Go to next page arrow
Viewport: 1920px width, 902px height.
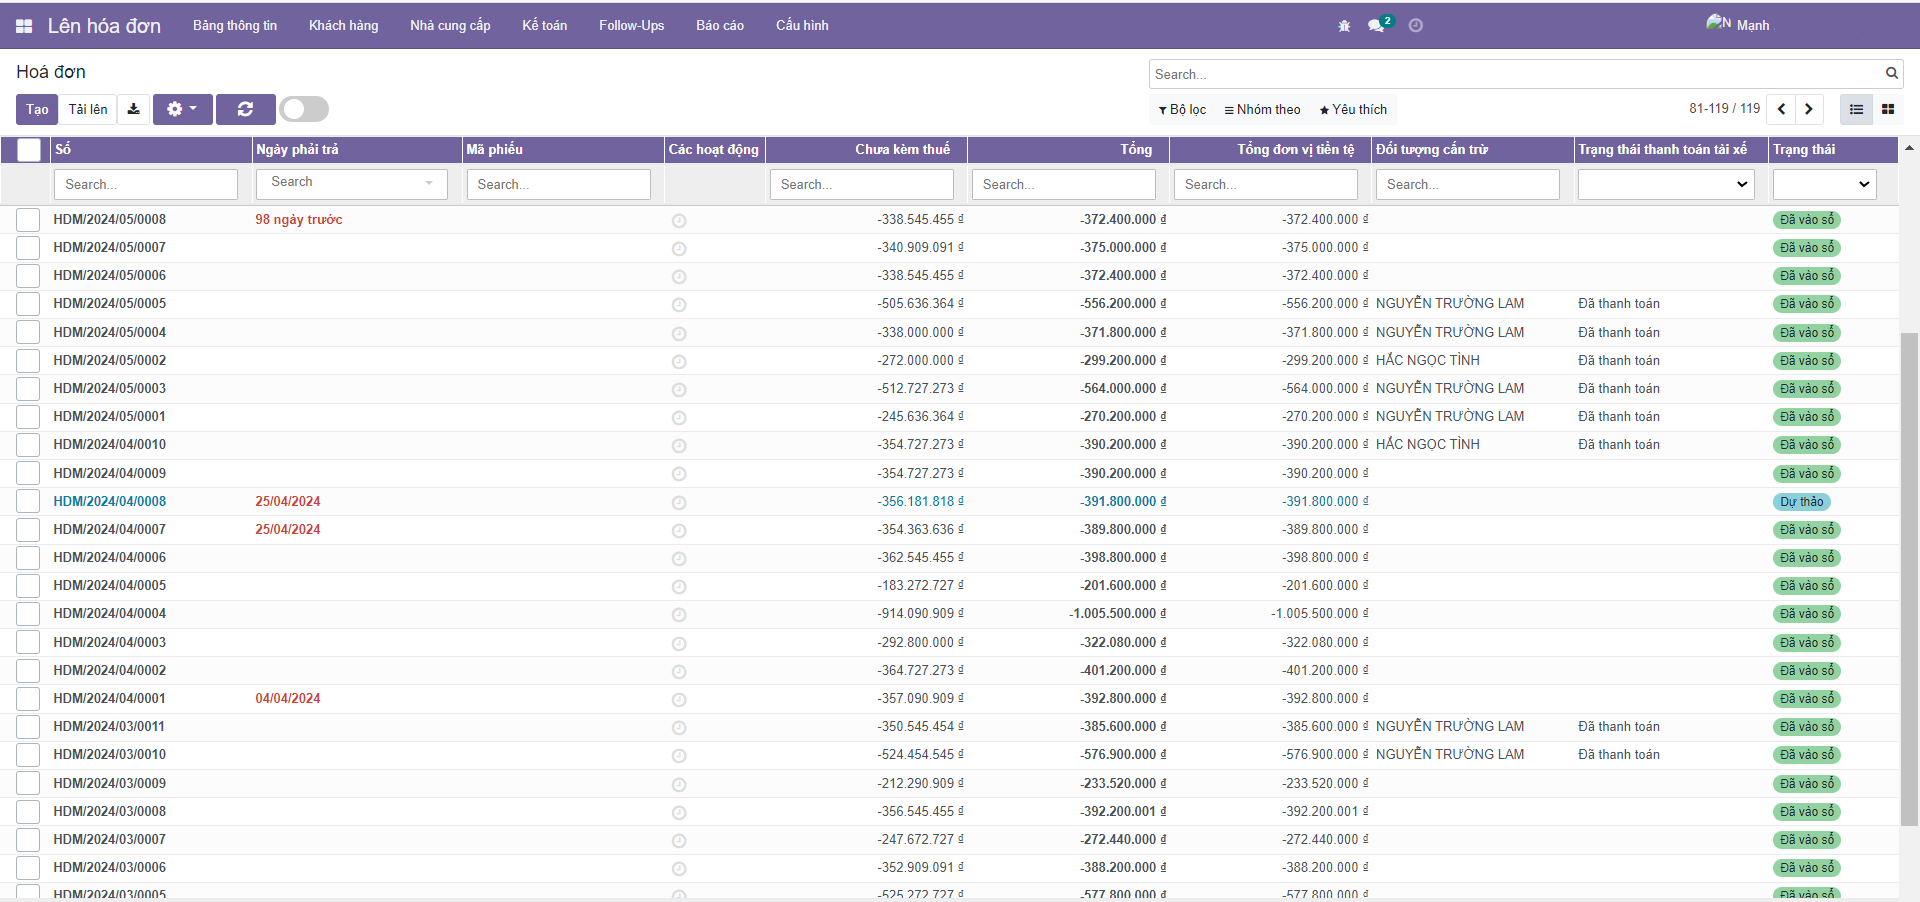1809,109
